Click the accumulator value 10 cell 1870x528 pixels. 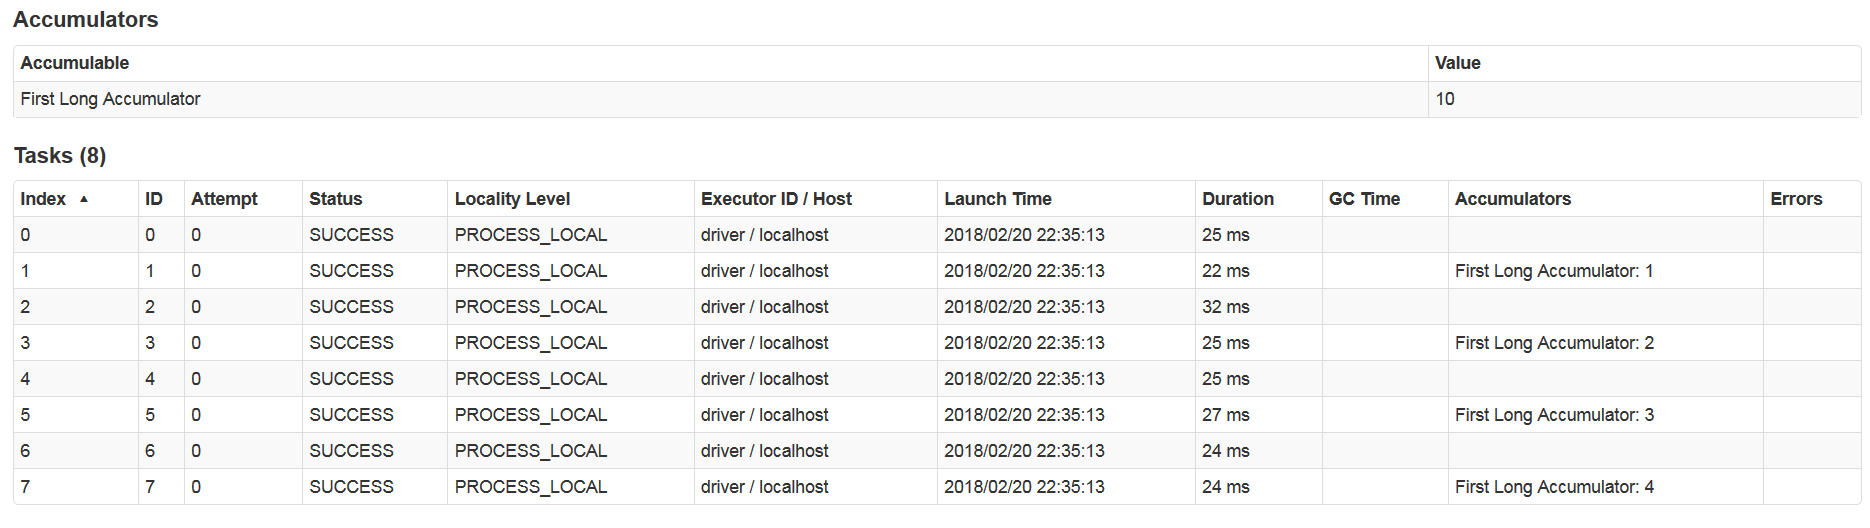click(x=1445, y=99)
